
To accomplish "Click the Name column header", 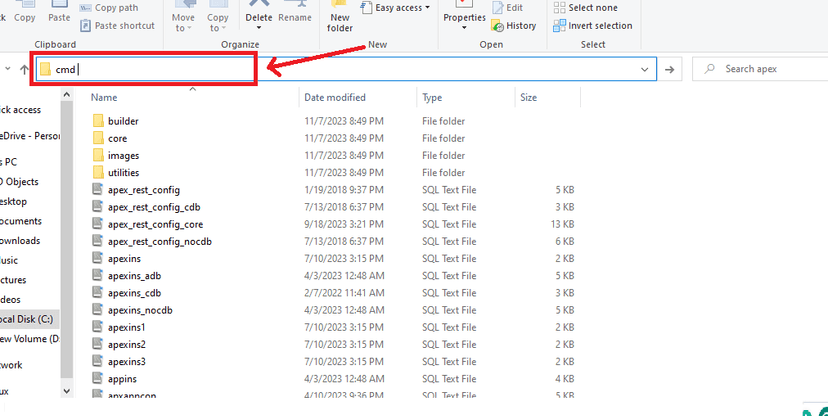I will [x=104, y=98].
